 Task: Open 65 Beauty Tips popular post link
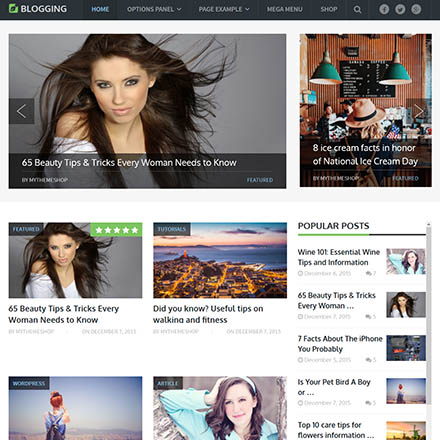[x=337, y=301]
